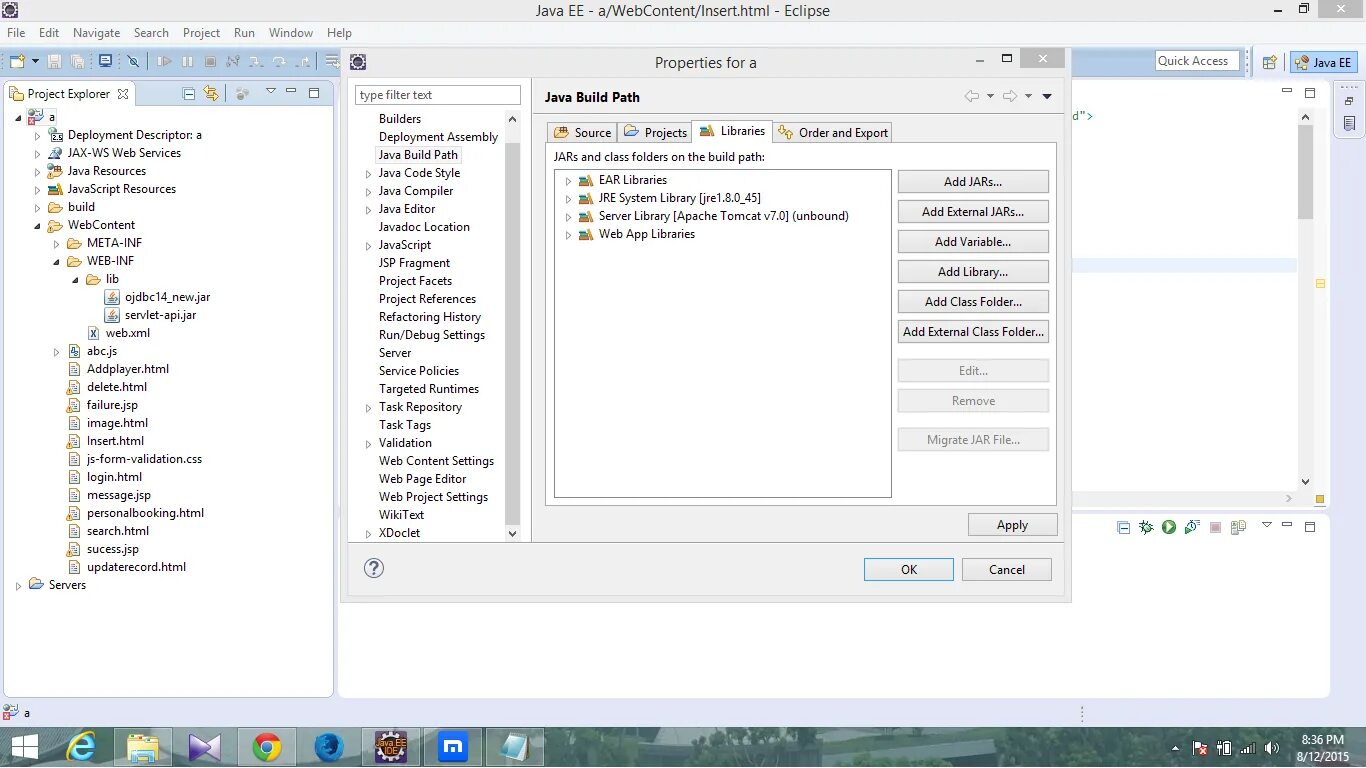Viewport: 1366px width, 768px height.
Task: Click forward arrow in Properties dialog header
Action: [x=1010, y=96]
